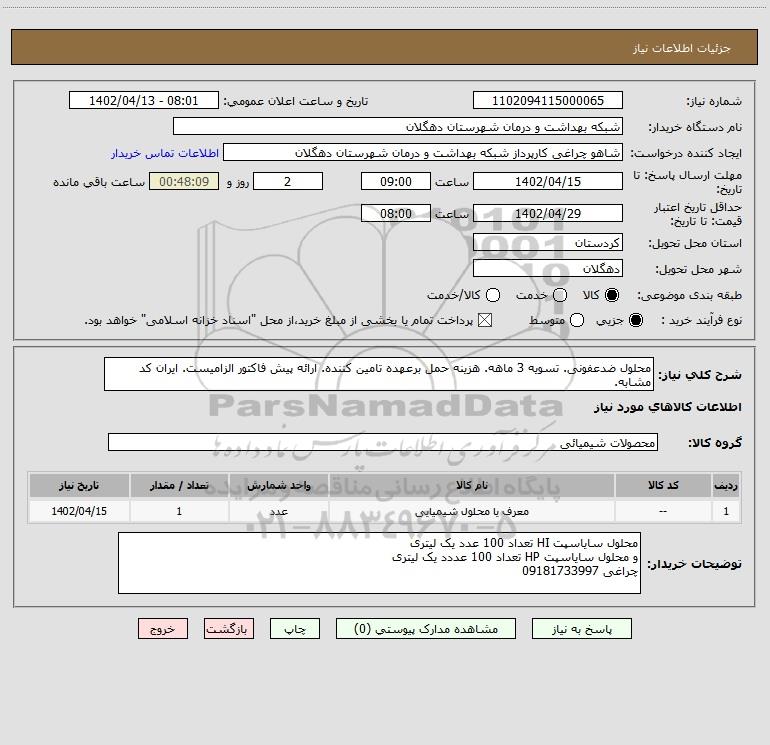The image size is (770, 745).
Task: Click the نام کالا column header
Action: tap(471, 485)
